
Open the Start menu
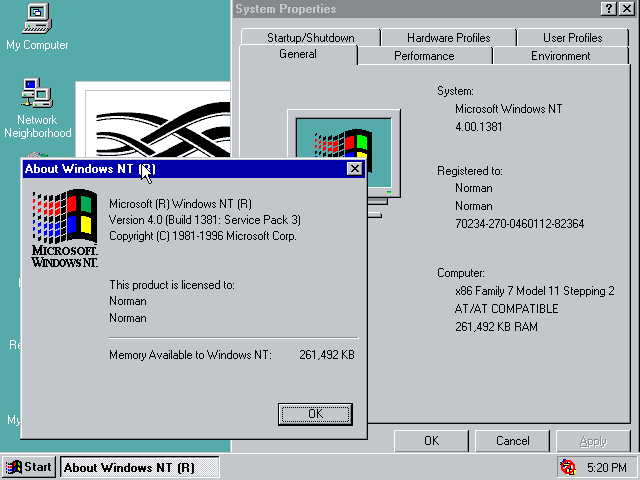pyautogui.click(x=28, y=467)
